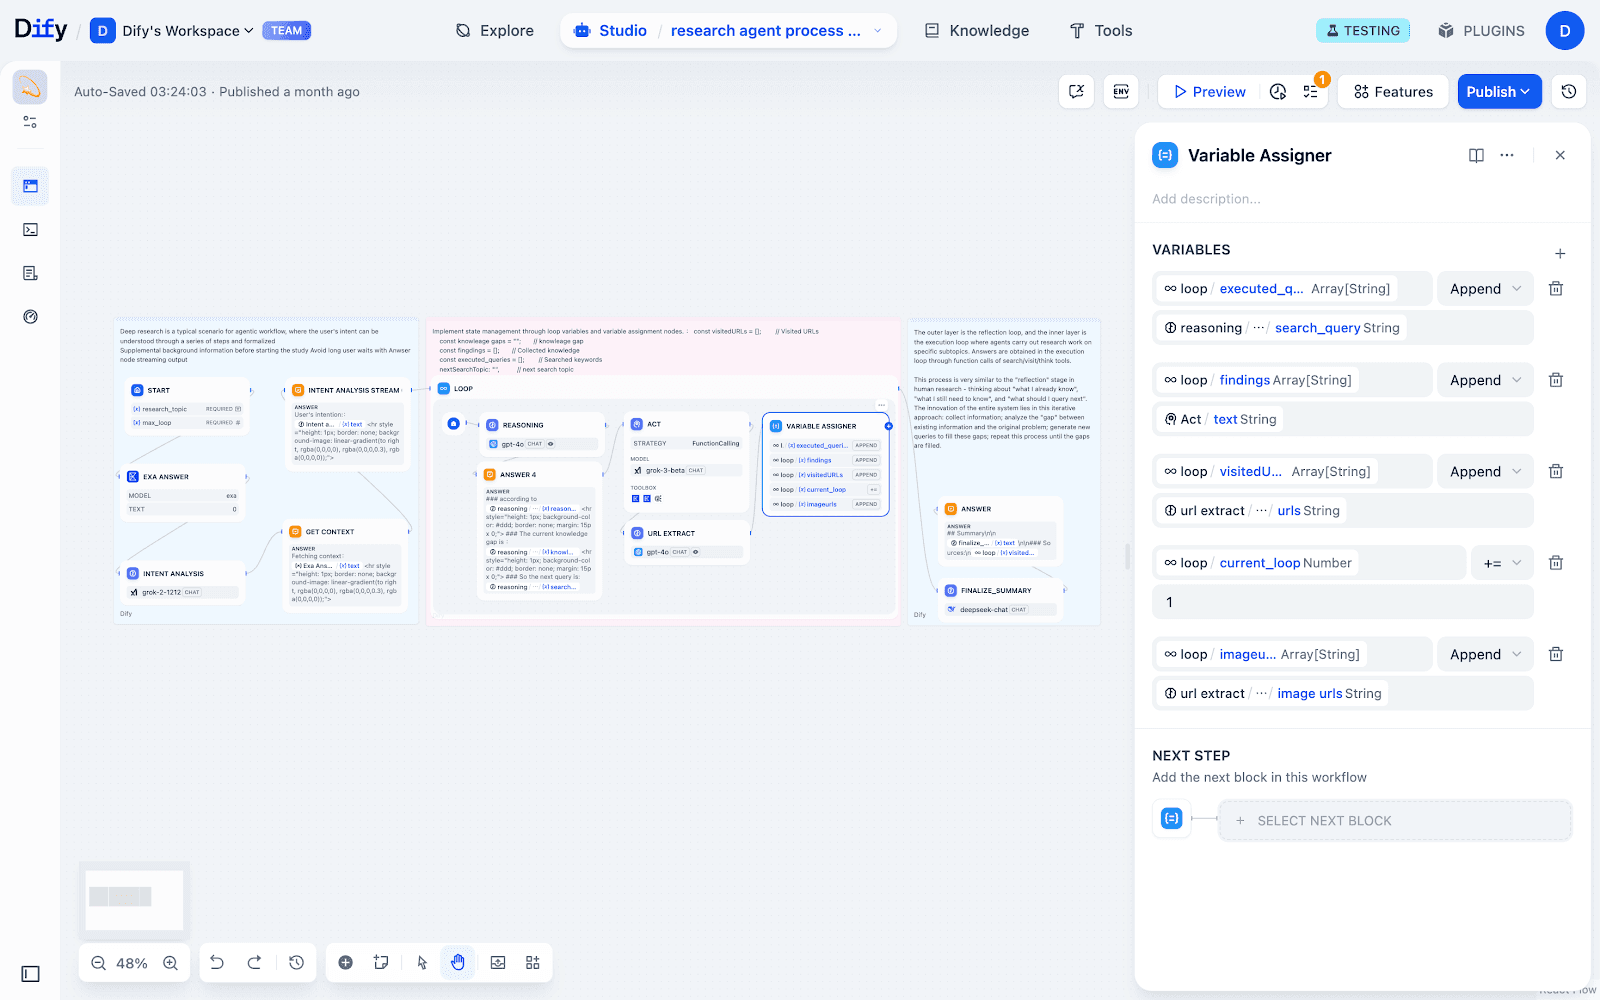Open the Explore tab
Screen dimensions: 1600x1000
(x=495, y=31)
